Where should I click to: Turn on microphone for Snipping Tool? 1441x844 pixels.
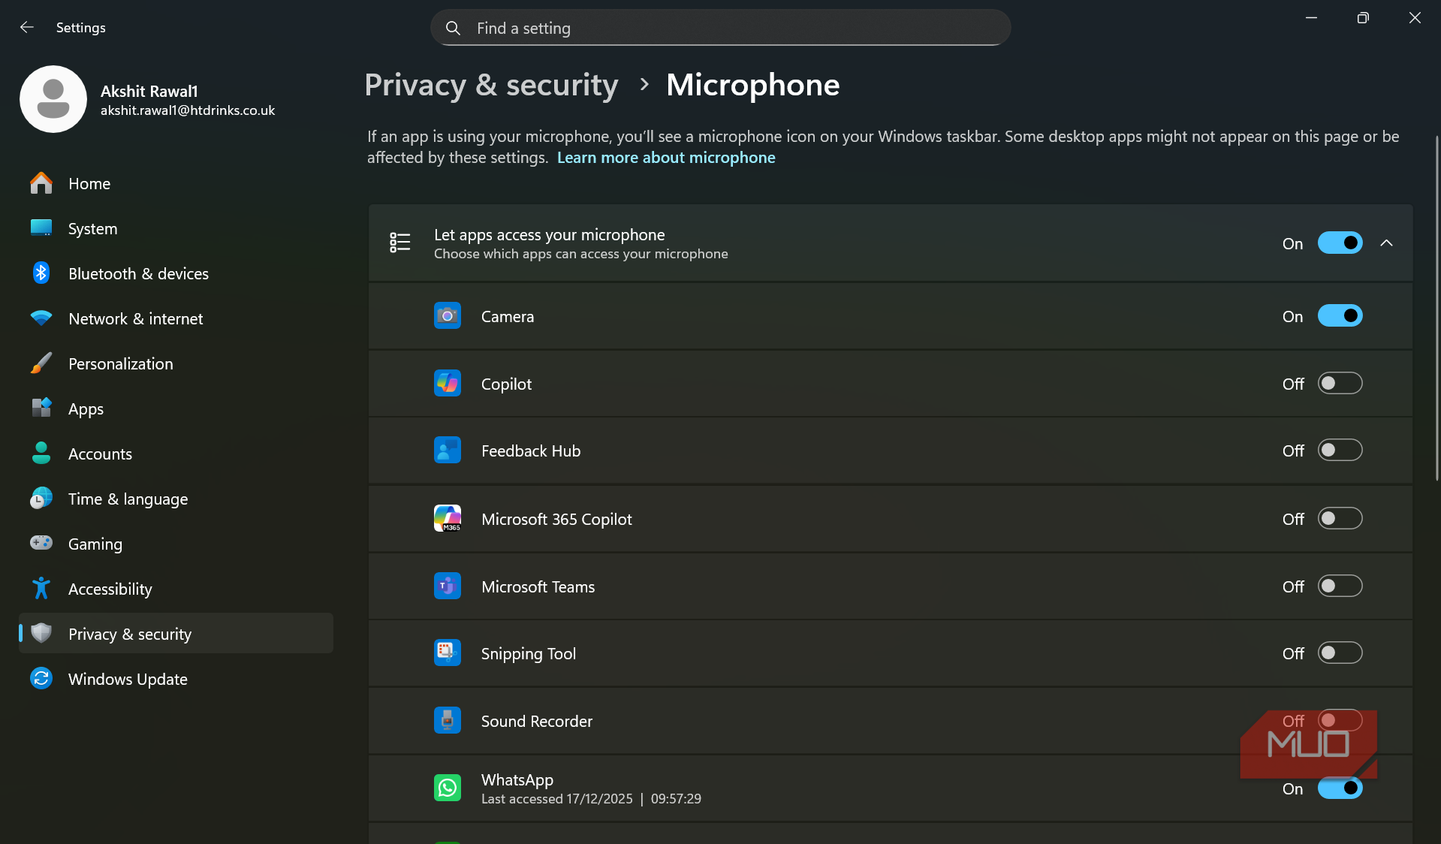1340,653
